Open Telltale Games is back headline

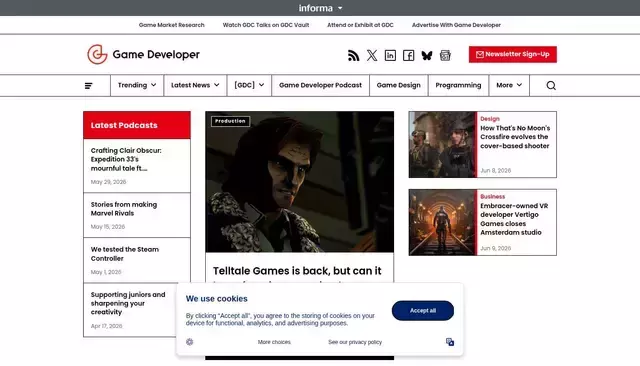tap(297, 271)
